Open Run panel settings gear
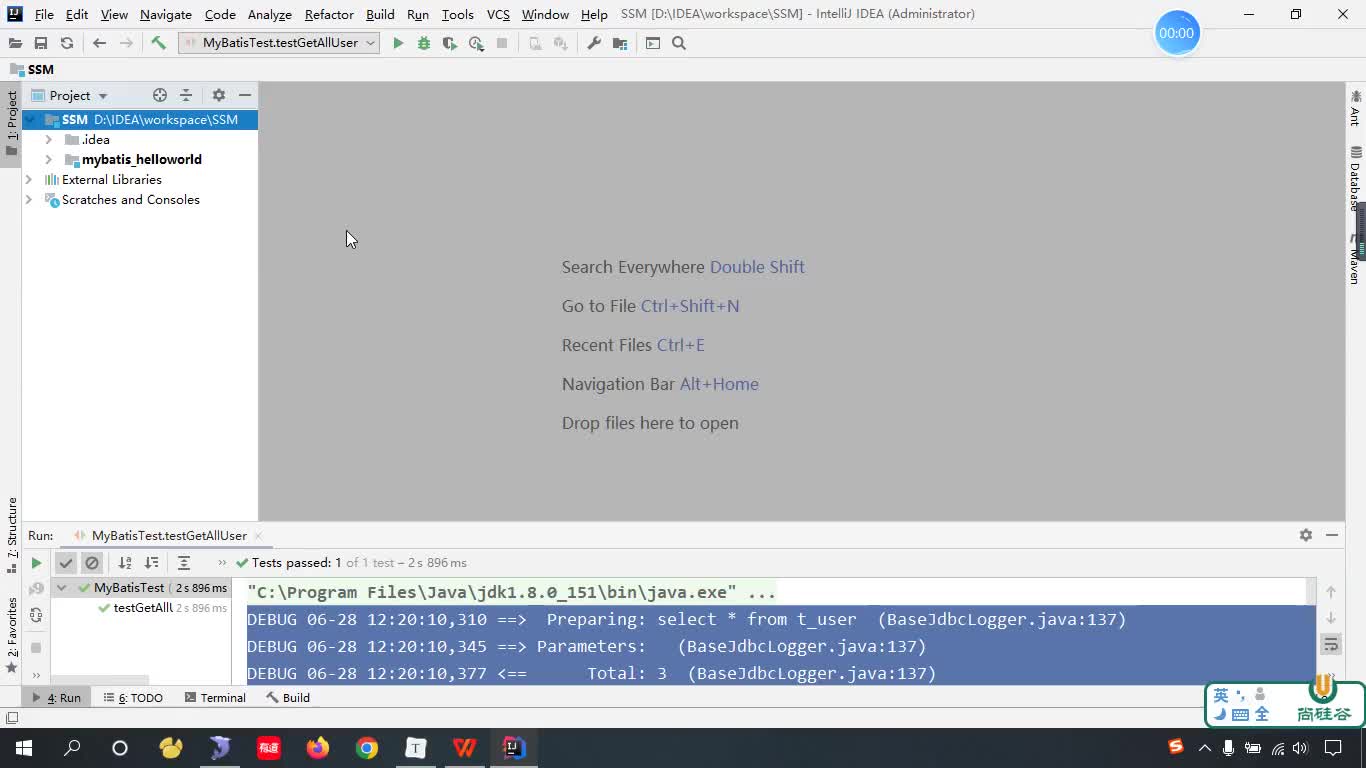Image resolution: width=1366 pixels, height=768 pixels. (1306, 535)
